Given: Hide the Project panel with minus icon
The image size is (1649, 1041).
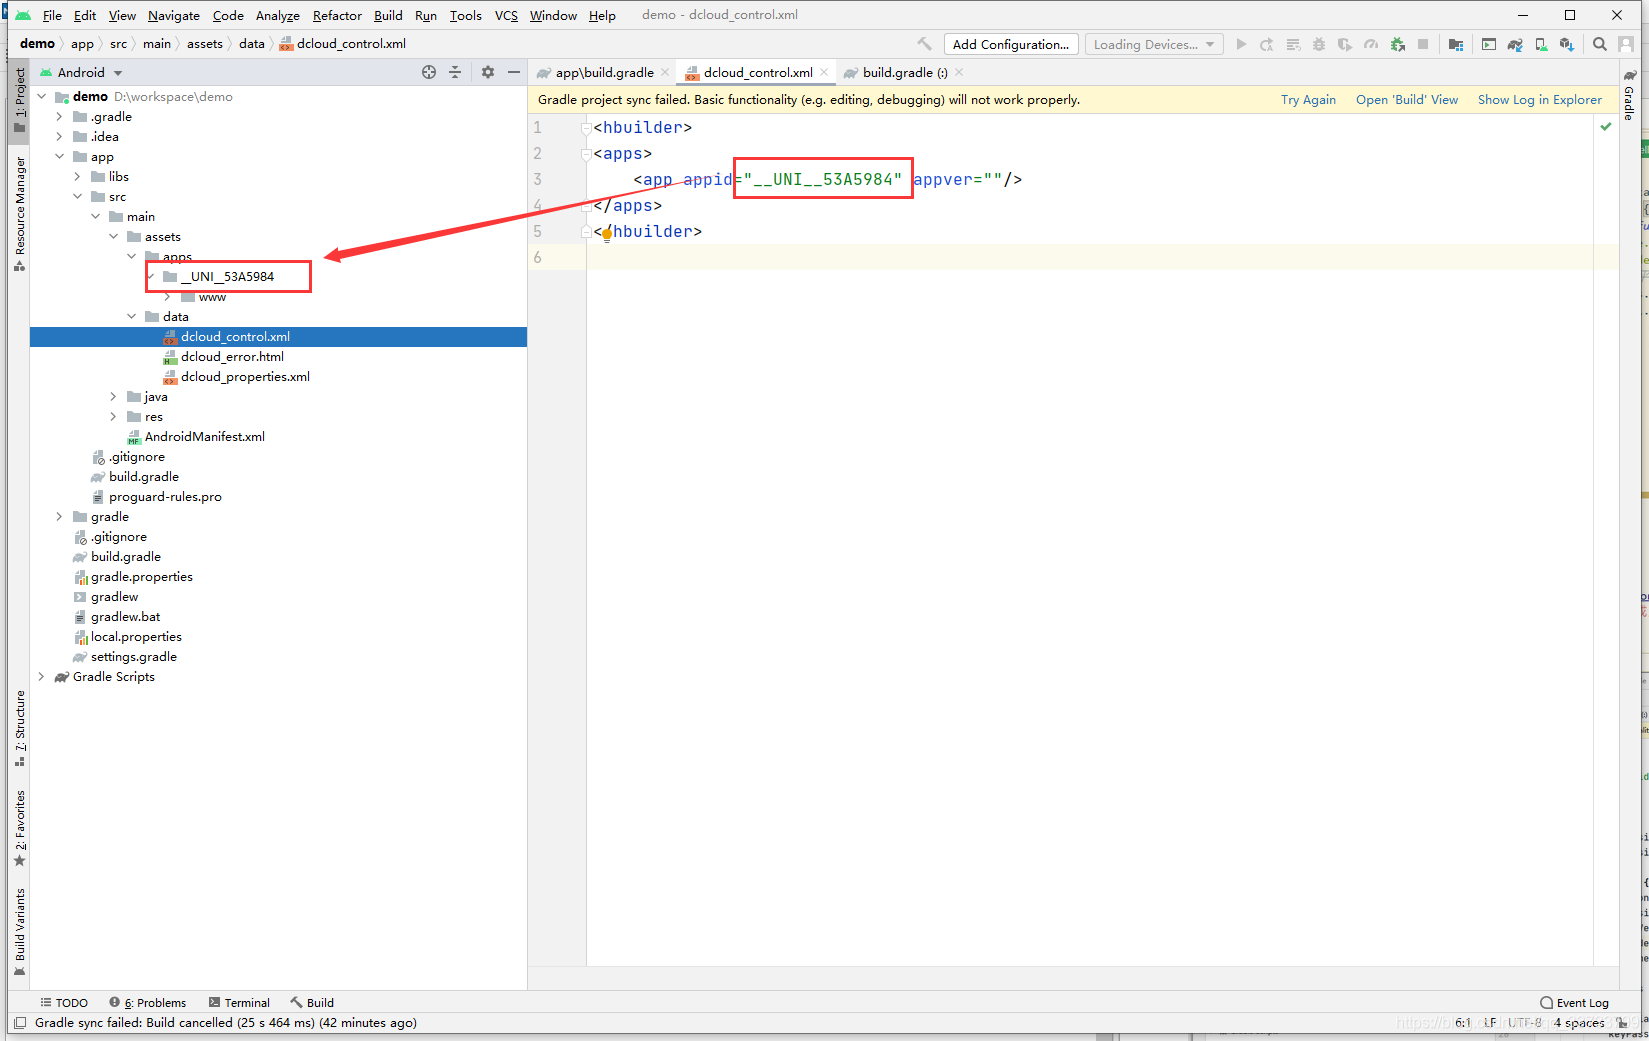Looking at the screenshot, I should [514, 72].
